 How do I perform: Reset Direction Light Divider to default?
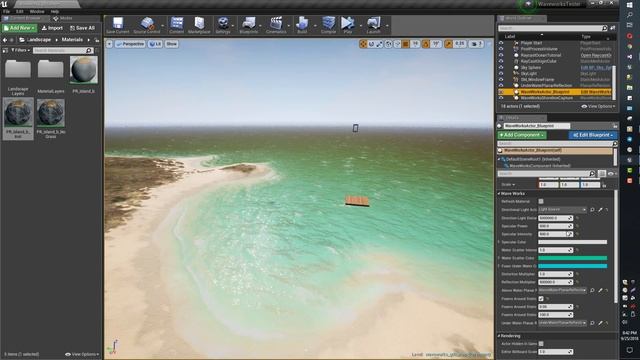578,218
